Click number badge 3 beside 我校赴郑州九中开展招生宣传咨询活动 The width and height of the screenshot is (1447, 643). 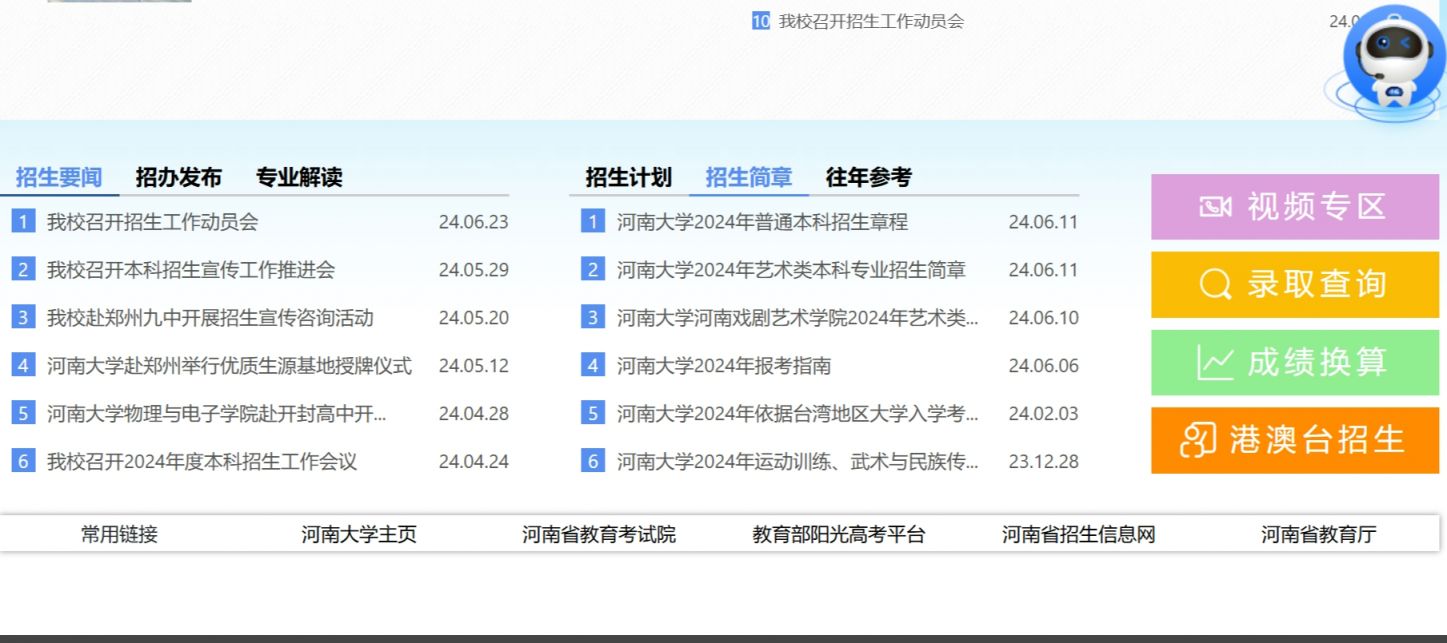coord(23,317)
